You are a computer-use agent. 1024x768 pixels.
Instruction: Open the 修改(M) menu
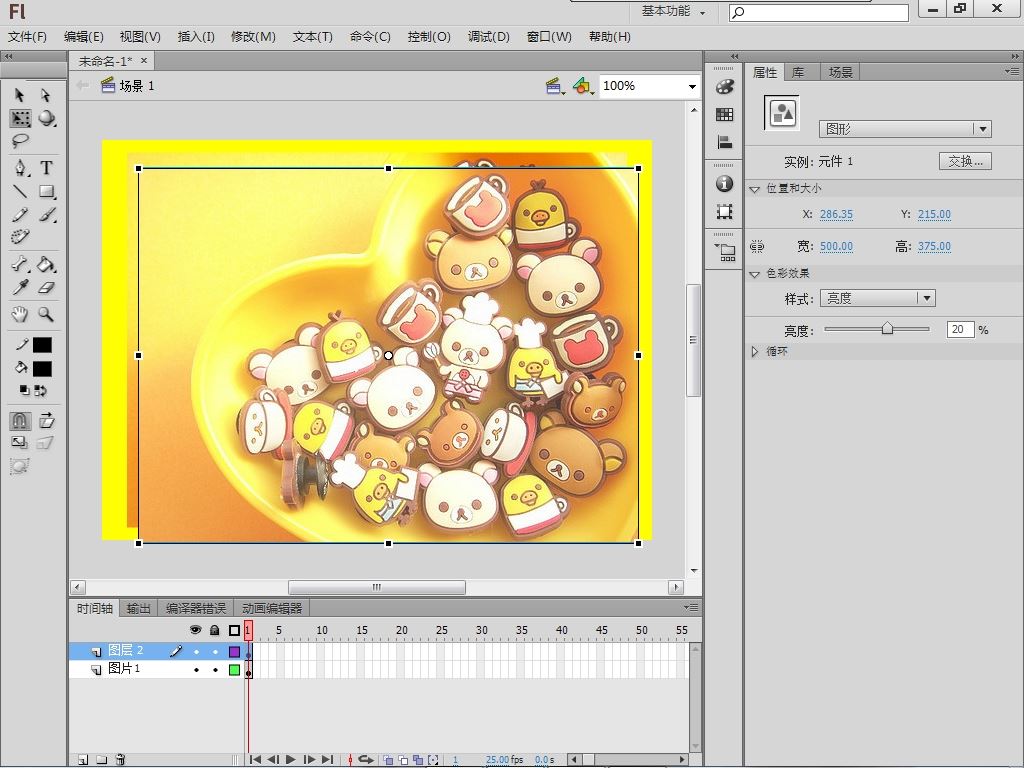[253, 37]
